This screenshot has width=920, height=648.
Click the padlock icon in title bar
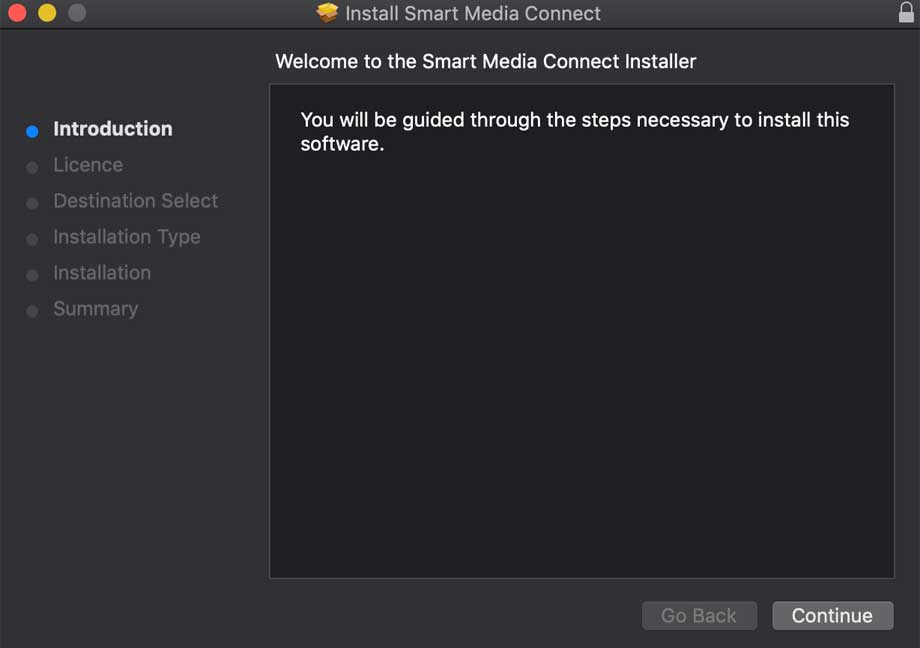(x=906, y=12)
